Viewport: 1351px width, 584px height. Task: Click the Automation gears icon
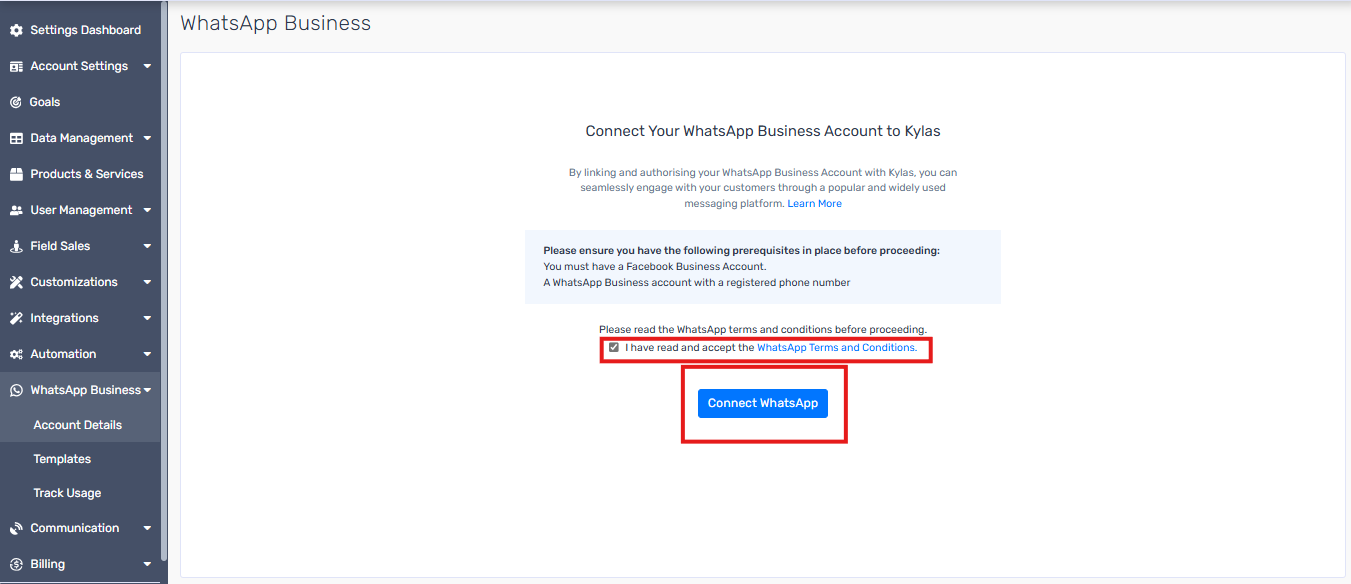[16, 354]
